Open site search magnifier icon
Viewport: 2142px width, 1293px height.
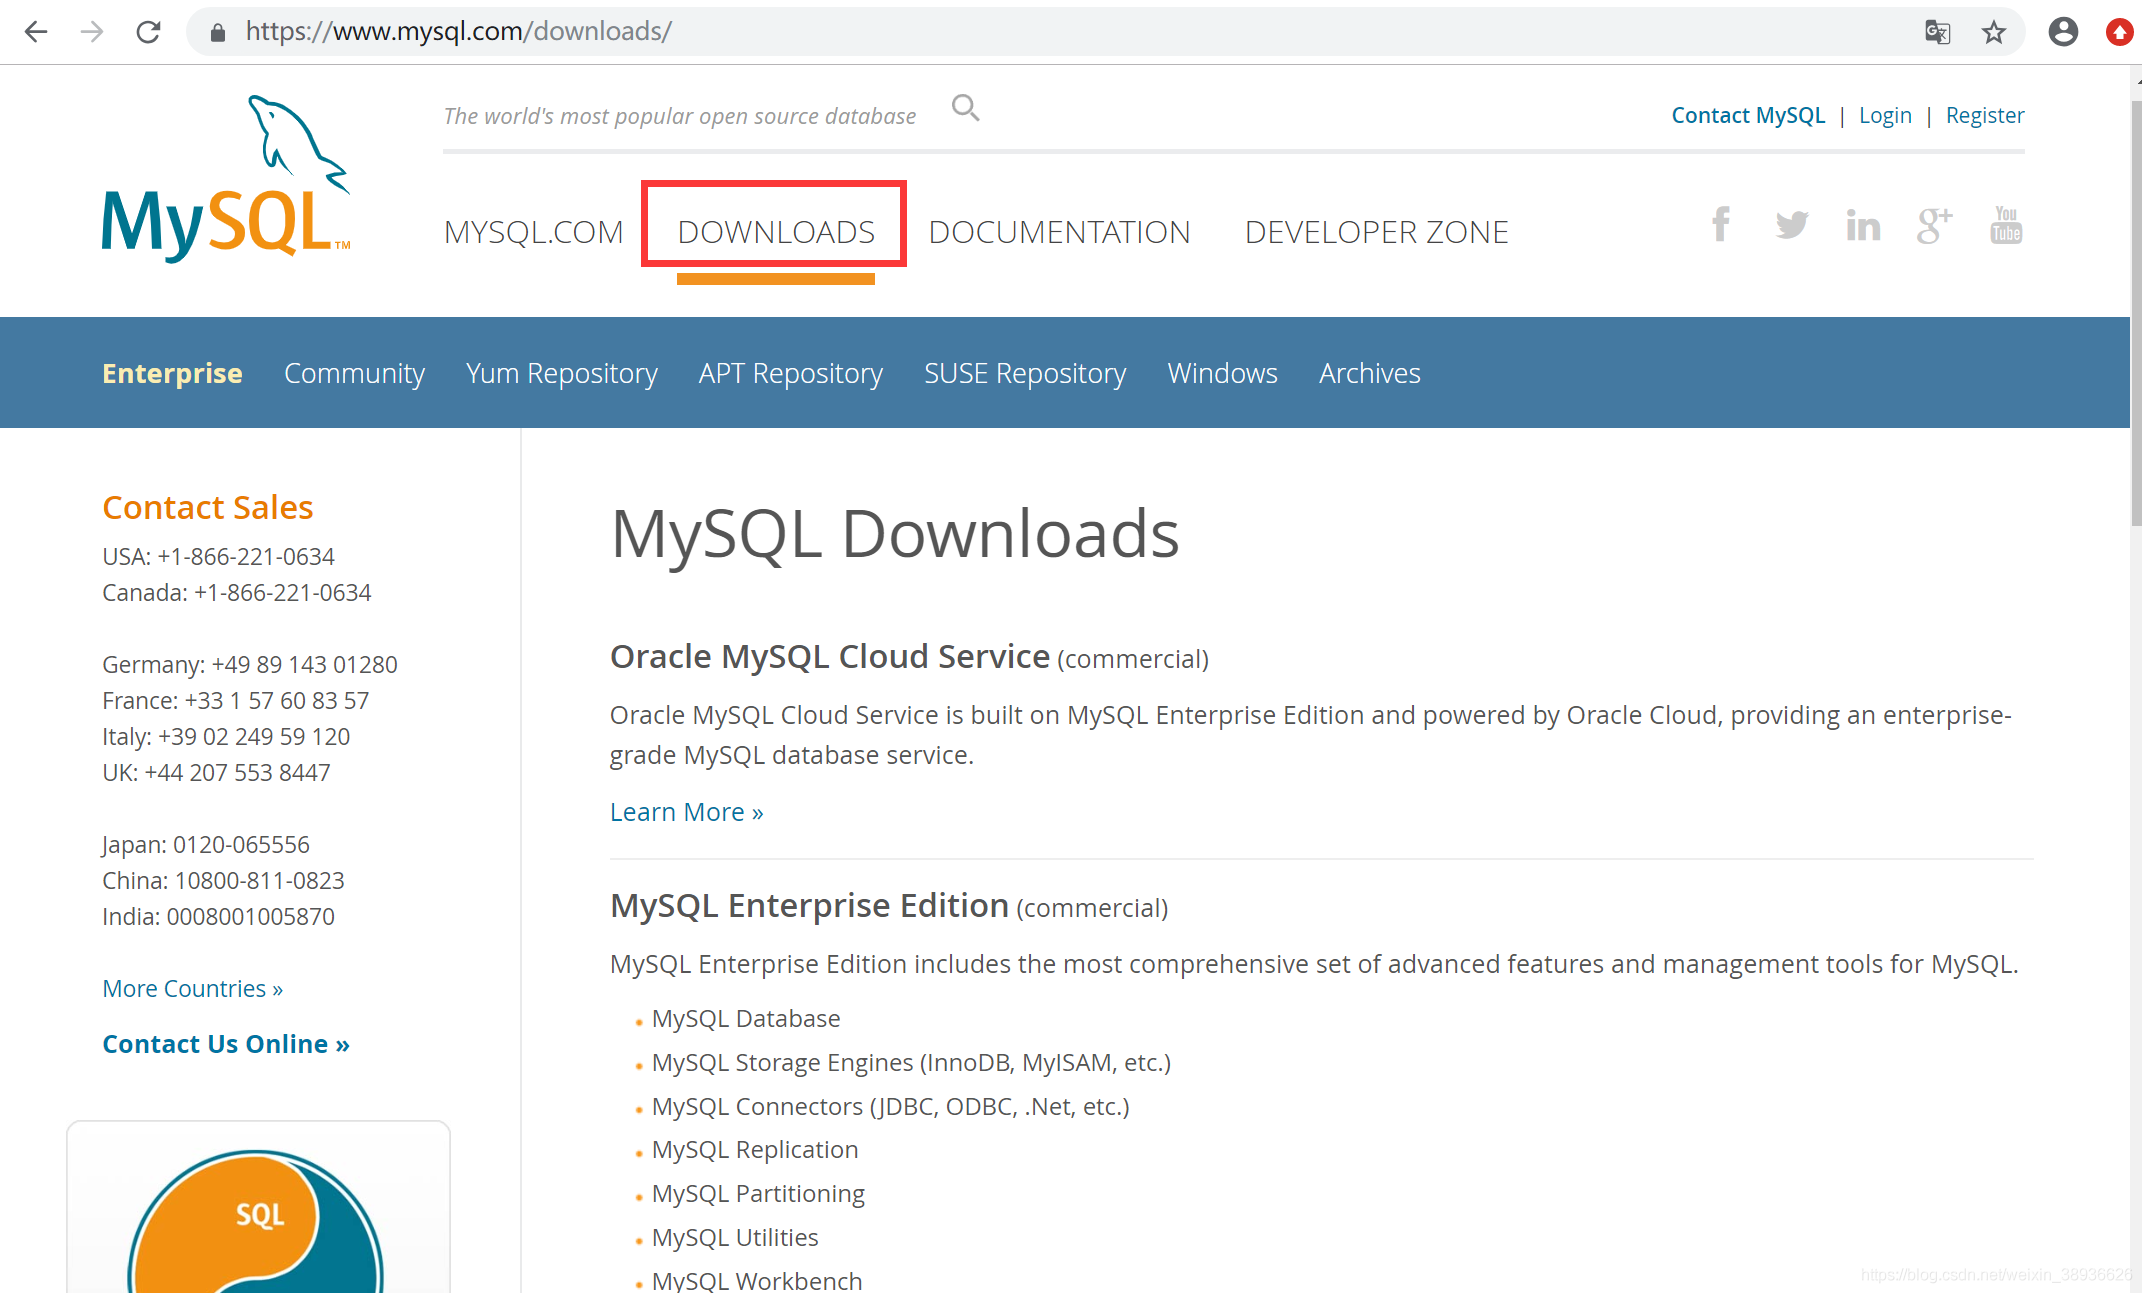[x=965, y=107]
